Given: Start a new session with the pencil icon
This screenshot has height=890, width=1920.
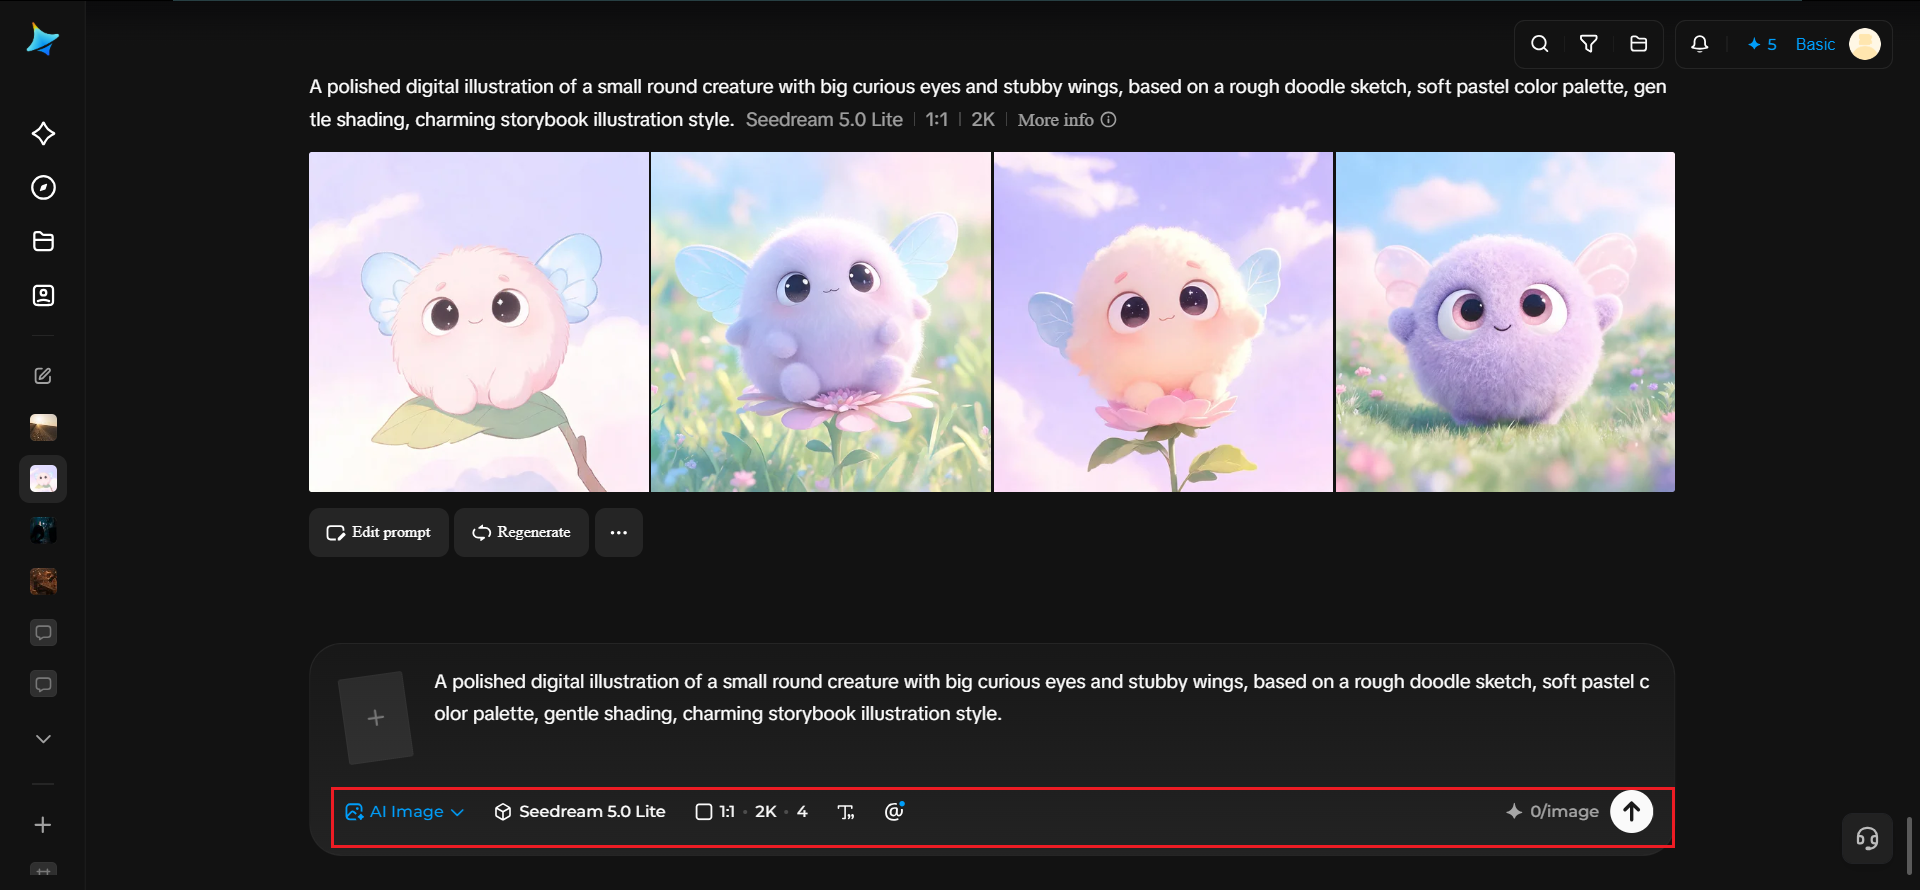Looking at the screenshot, I should pos(43,376).
